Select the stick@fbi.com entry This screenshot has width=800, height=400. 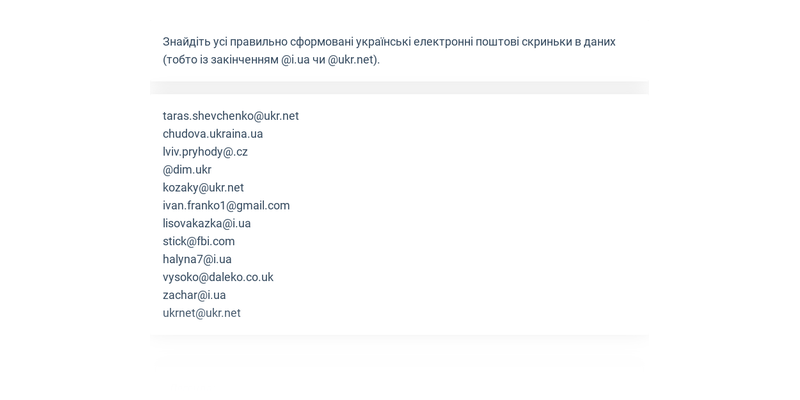[198, 241]
